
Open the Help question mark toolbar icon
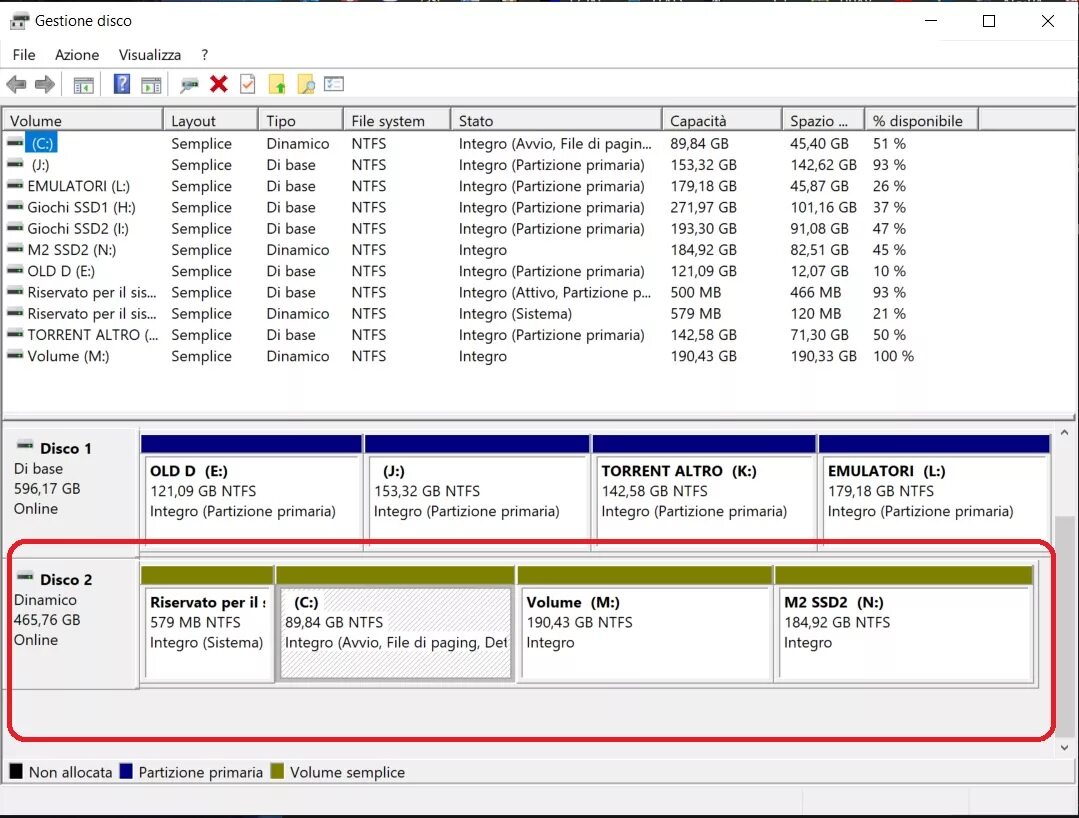(122, 84)
